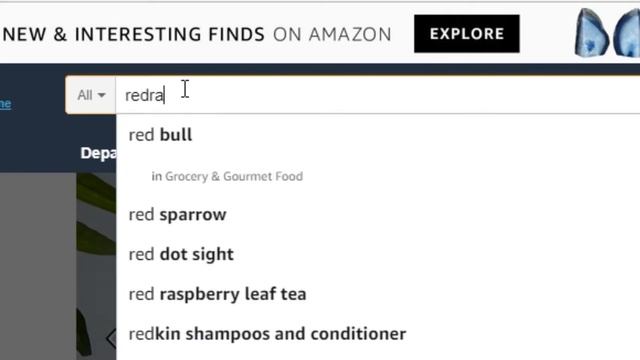Image resolution: width=640 pixels, height=360 pixels.
Task: Click the EXPLORE button in the banner
Action: click(x=467, y=34)
